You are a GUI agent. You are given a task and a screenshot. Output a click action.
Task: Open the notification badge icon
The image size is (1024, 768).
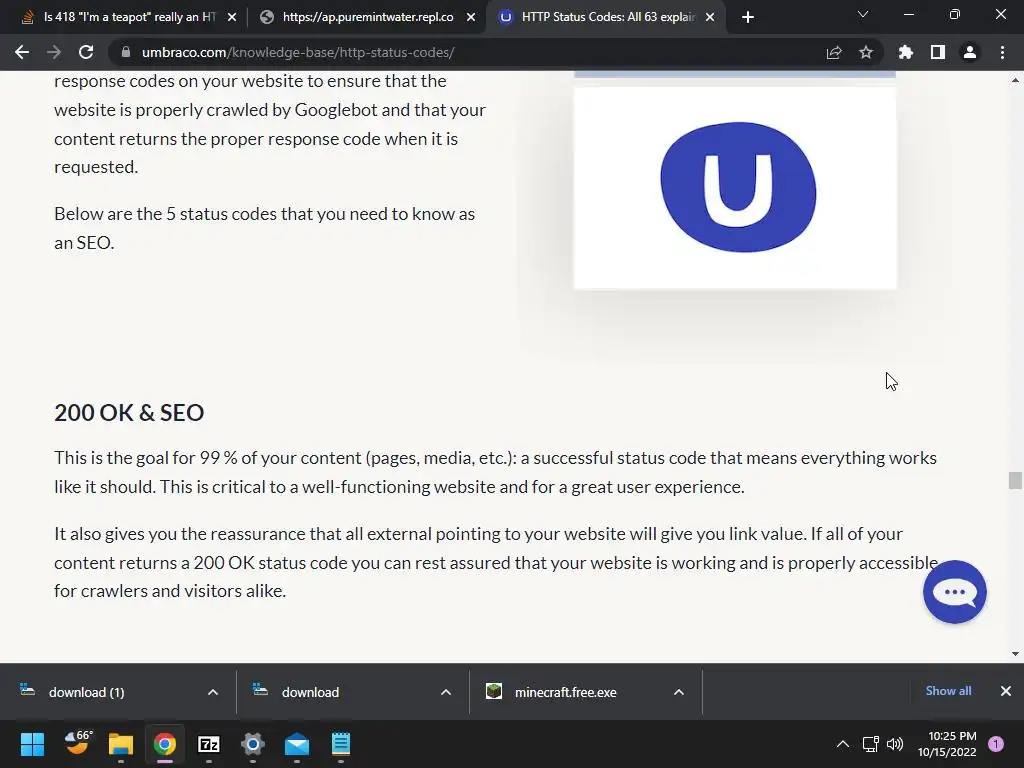click(x=996, y=744)
